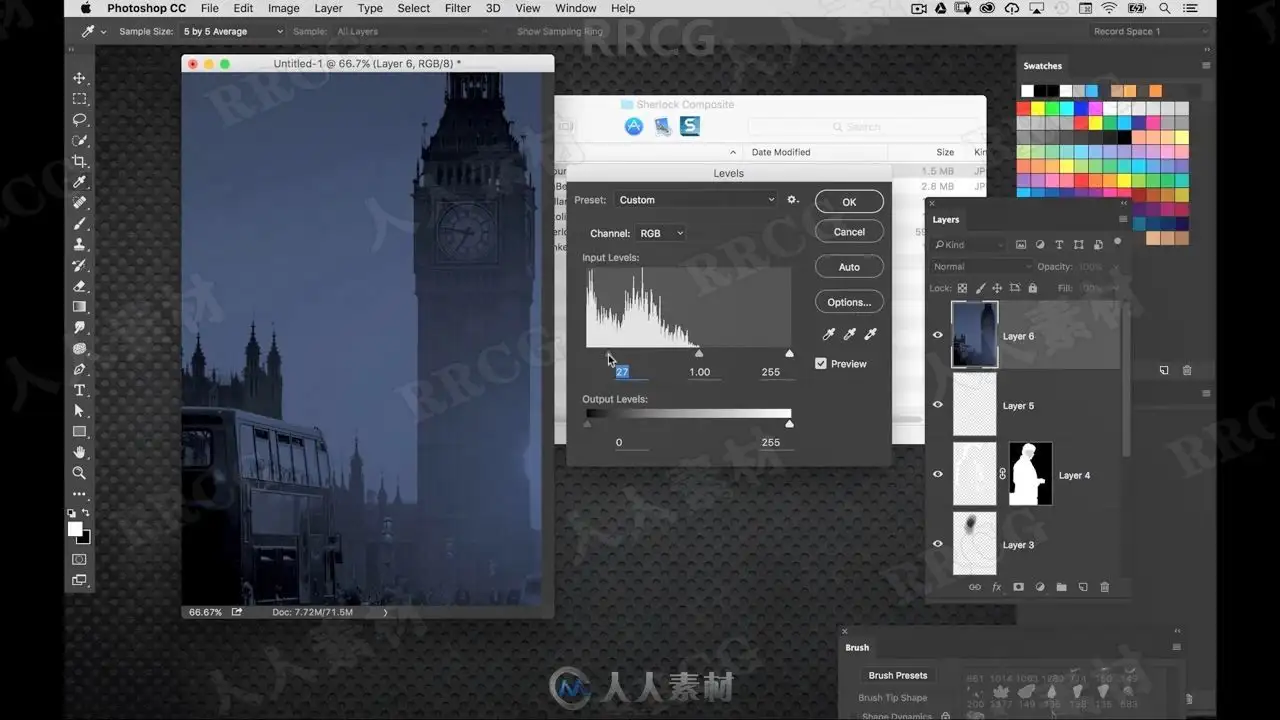This screenshot has height=720, width=1280.
Task: Change the screen mode
Action: (79, 580)
